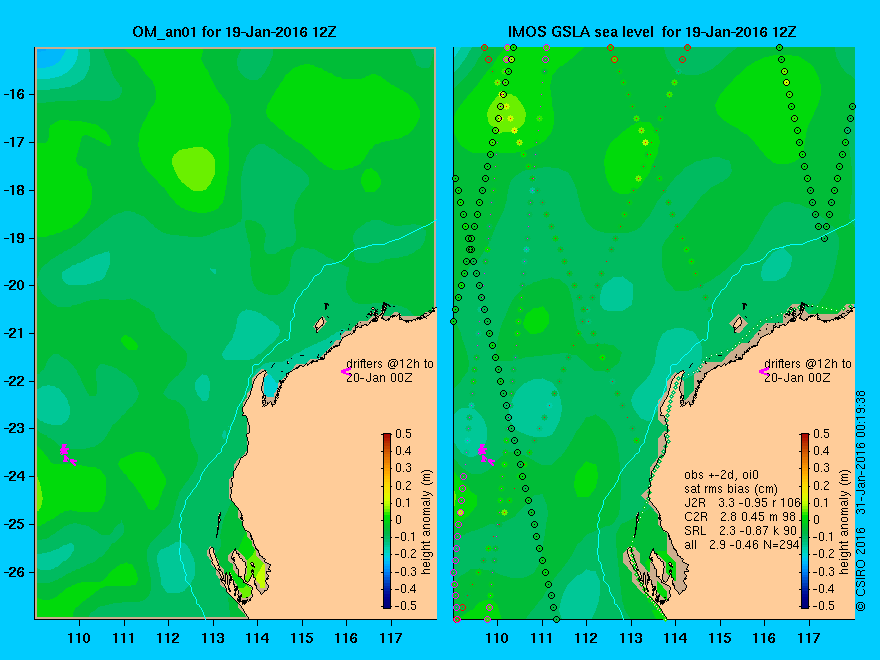The width and height of the screenshot is (880, 660).
Task: Click the "OM_an01 for 19-Jan-2016 12Z" title
Action: pyautogui.click(x=234, y=32)
